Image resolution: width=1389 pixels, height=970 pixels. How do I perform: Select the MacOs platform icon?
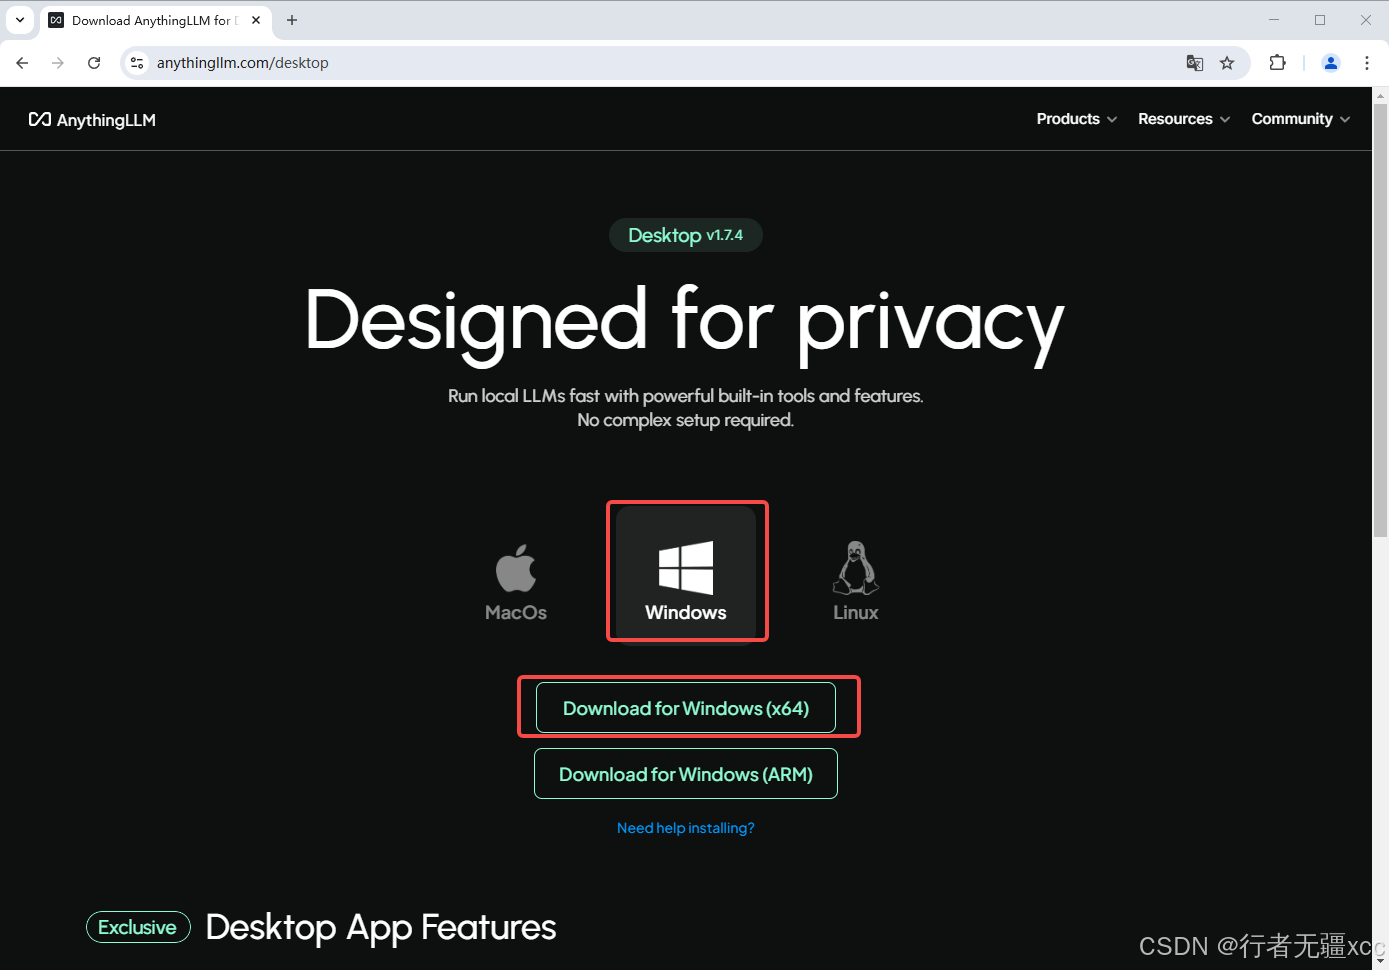click(516, 582)
